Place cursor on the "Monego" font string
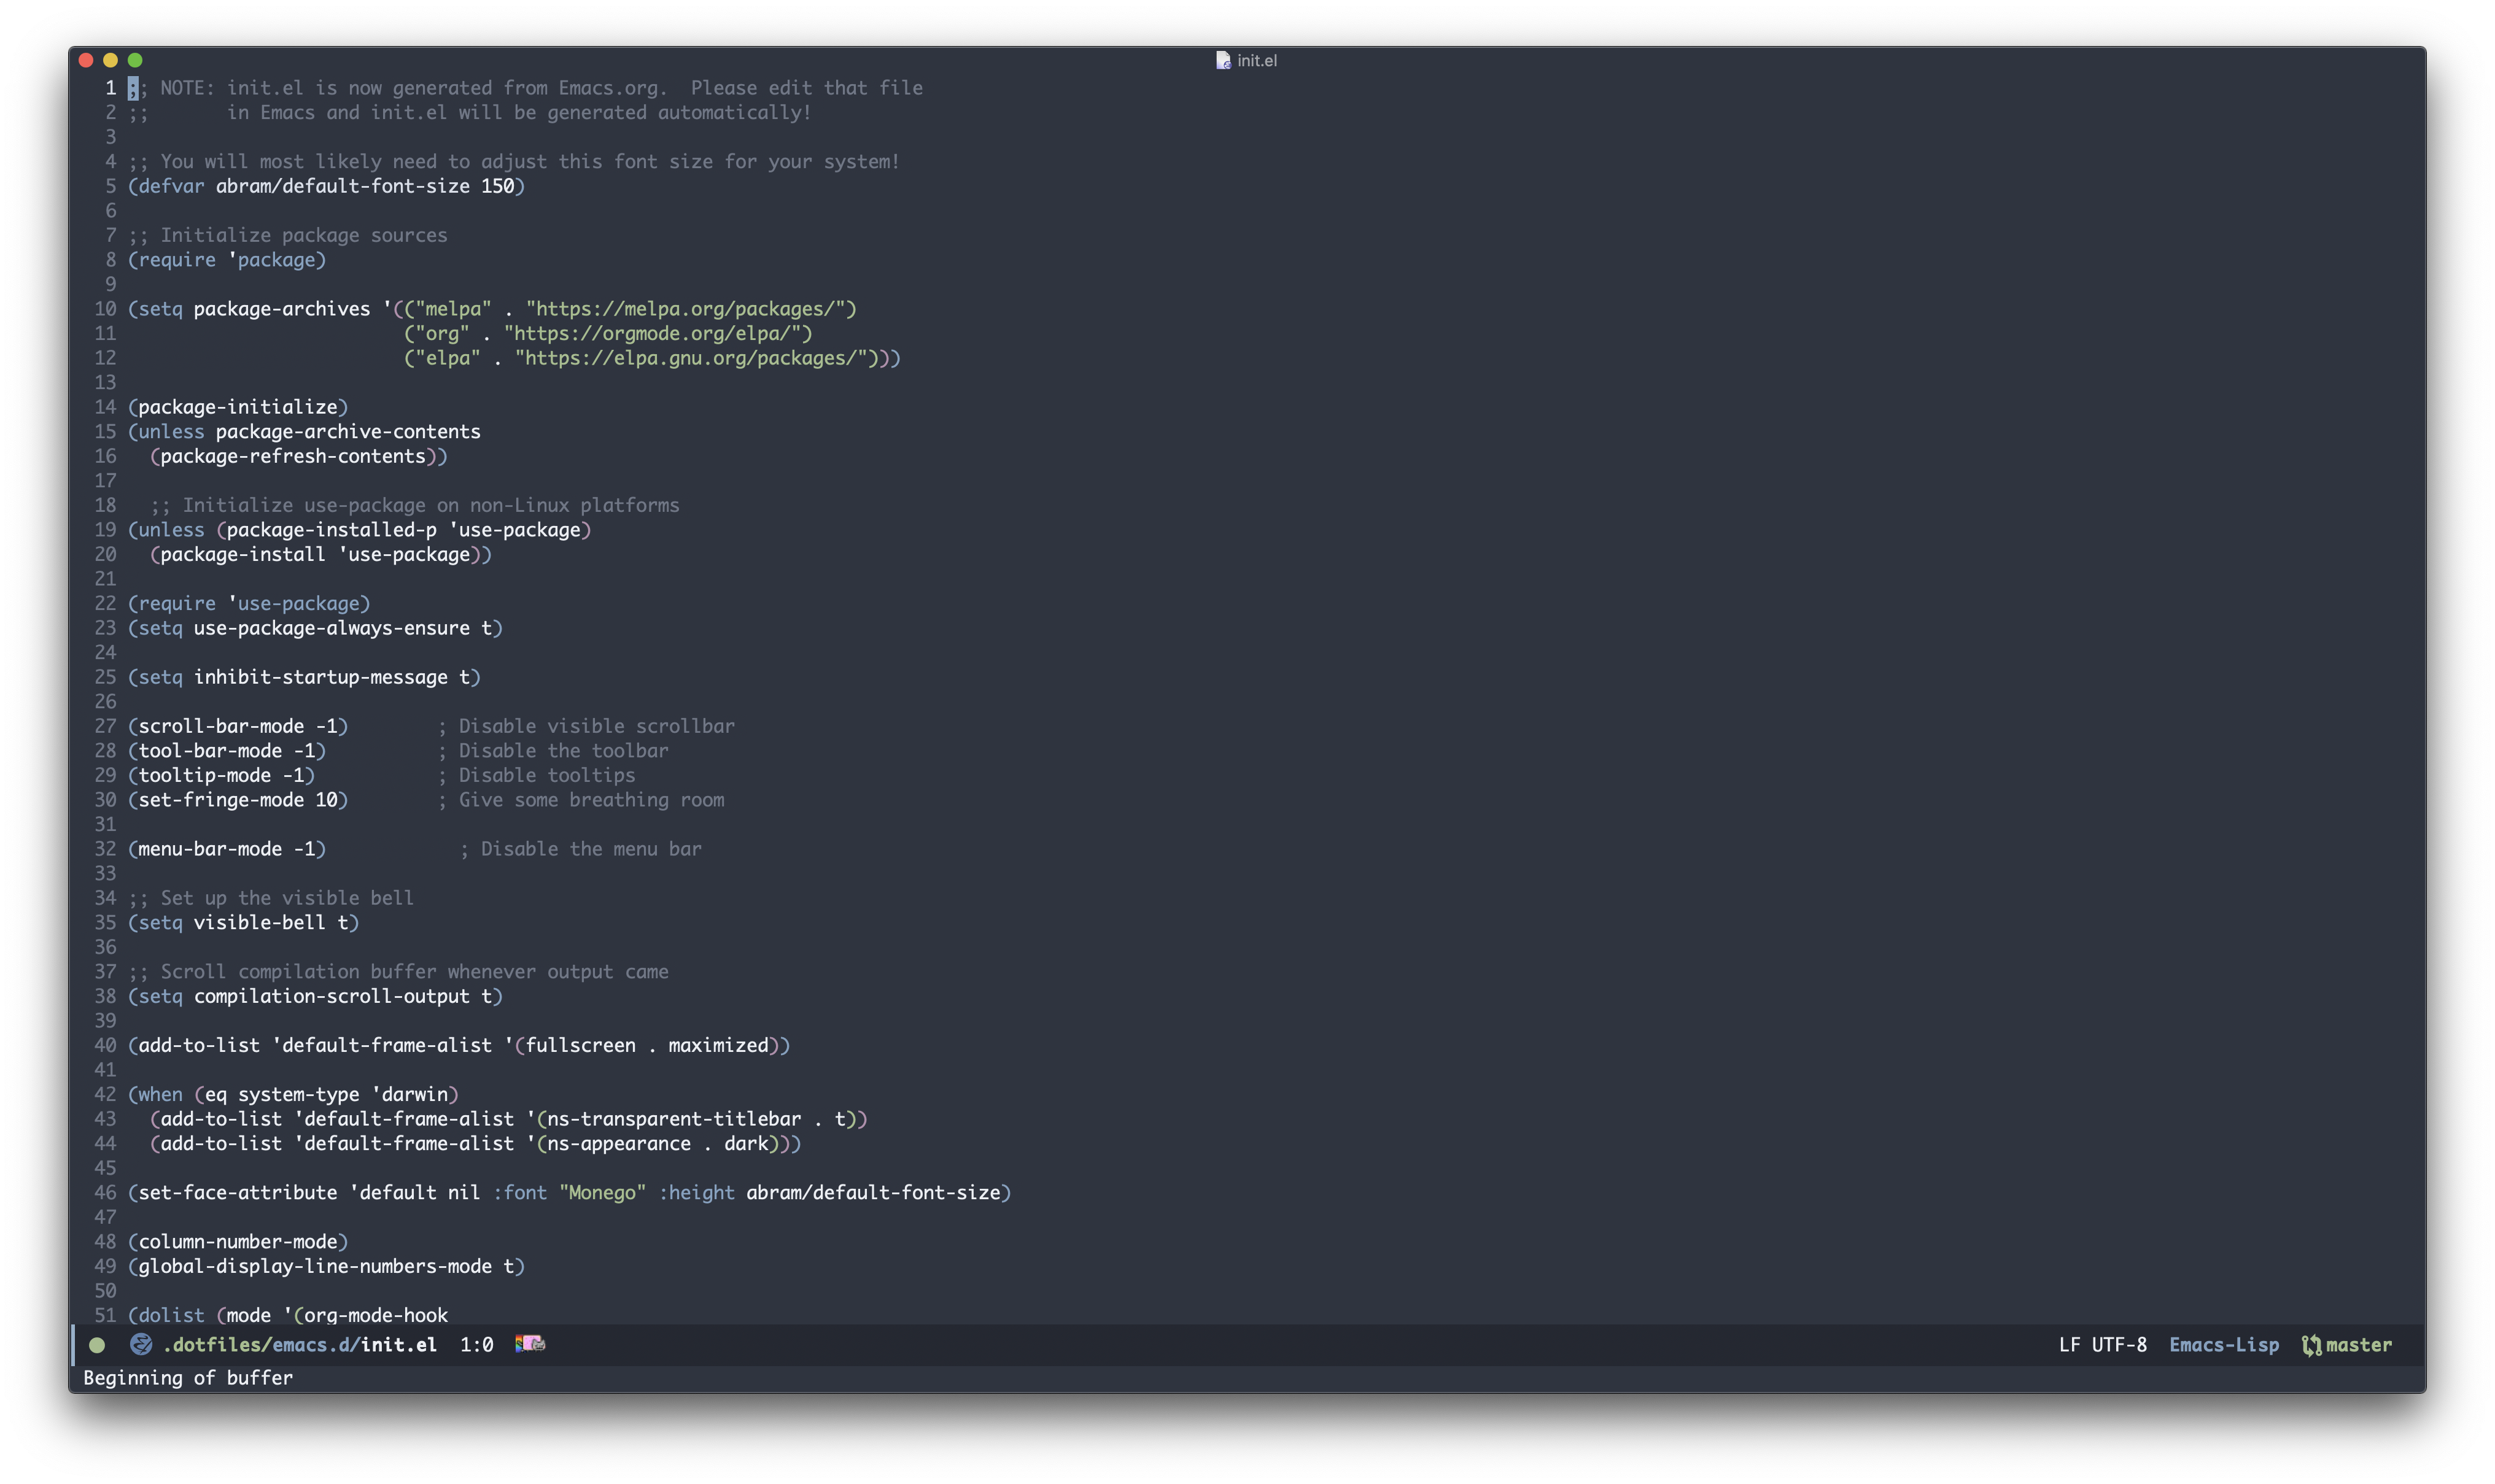 pos(602,1193)
